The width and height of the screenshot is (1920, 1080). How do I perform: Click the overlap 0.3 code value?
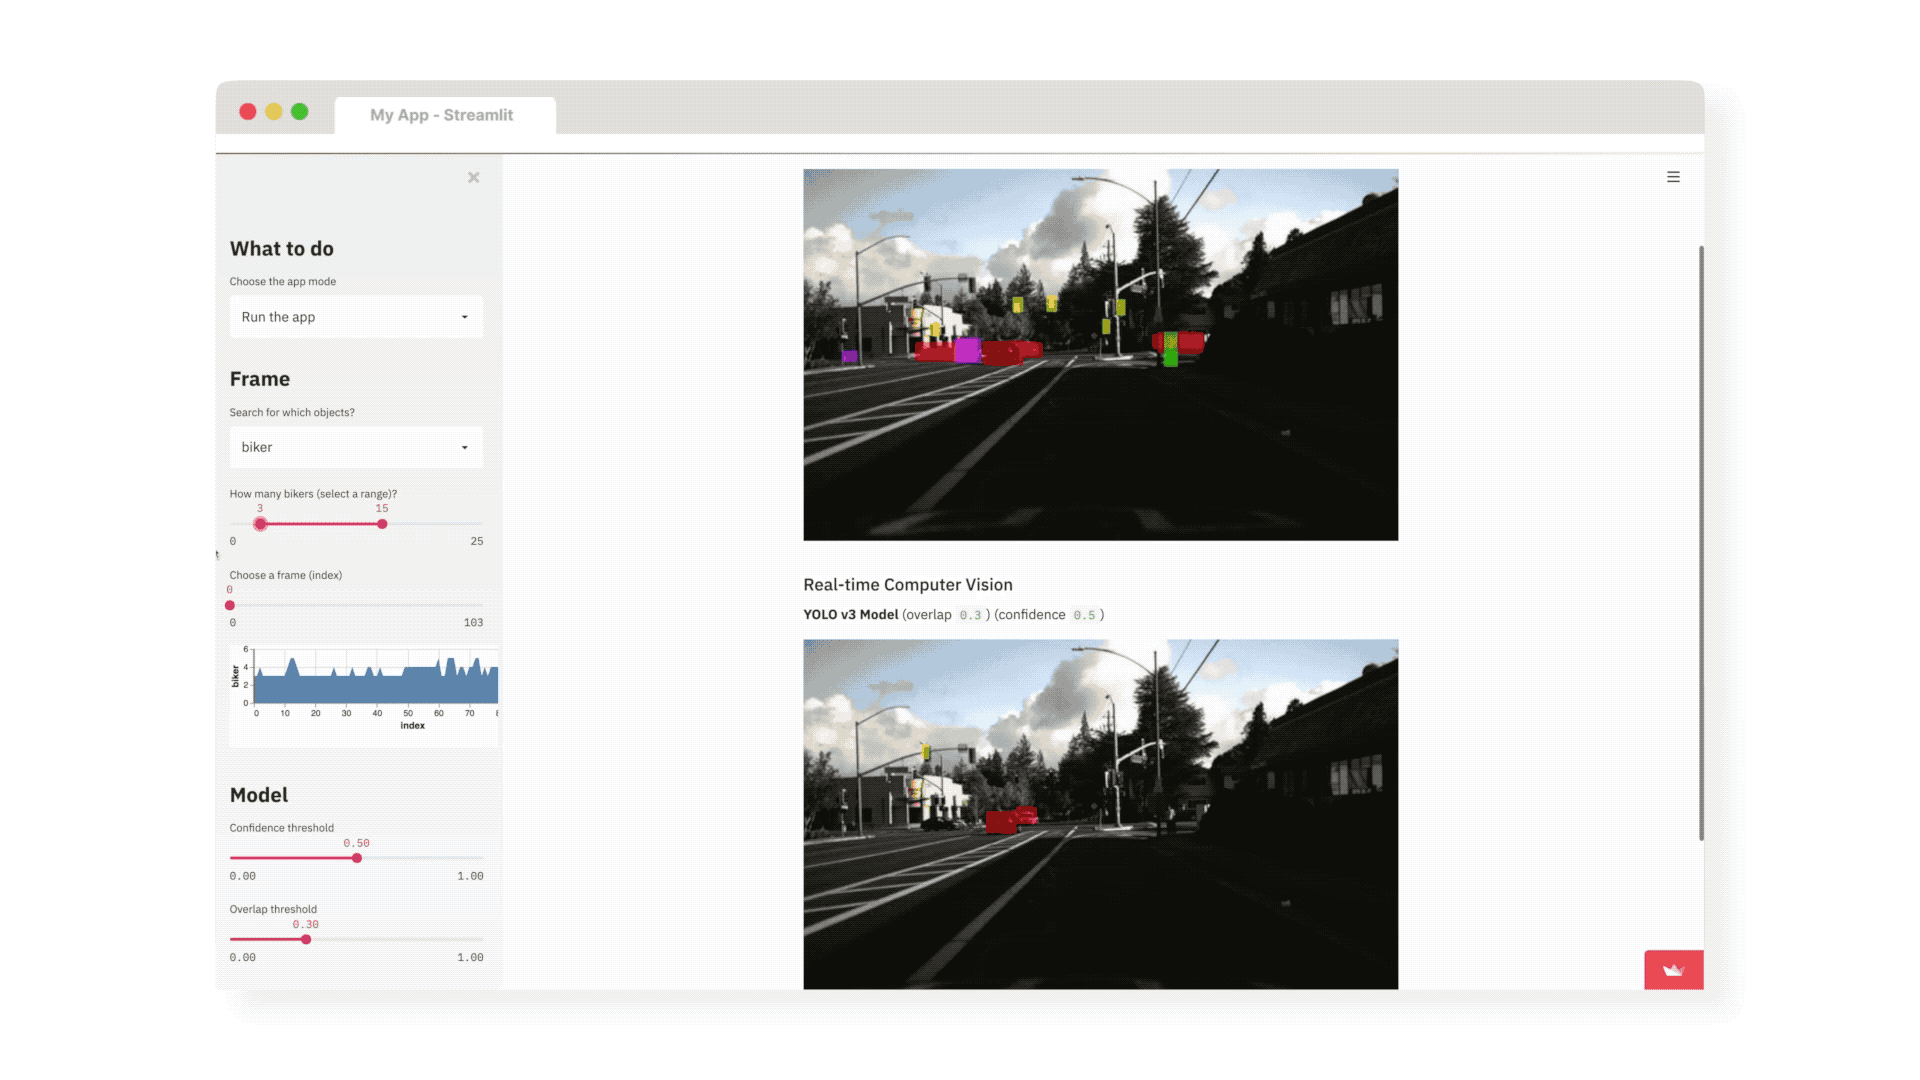coord(970,615)
